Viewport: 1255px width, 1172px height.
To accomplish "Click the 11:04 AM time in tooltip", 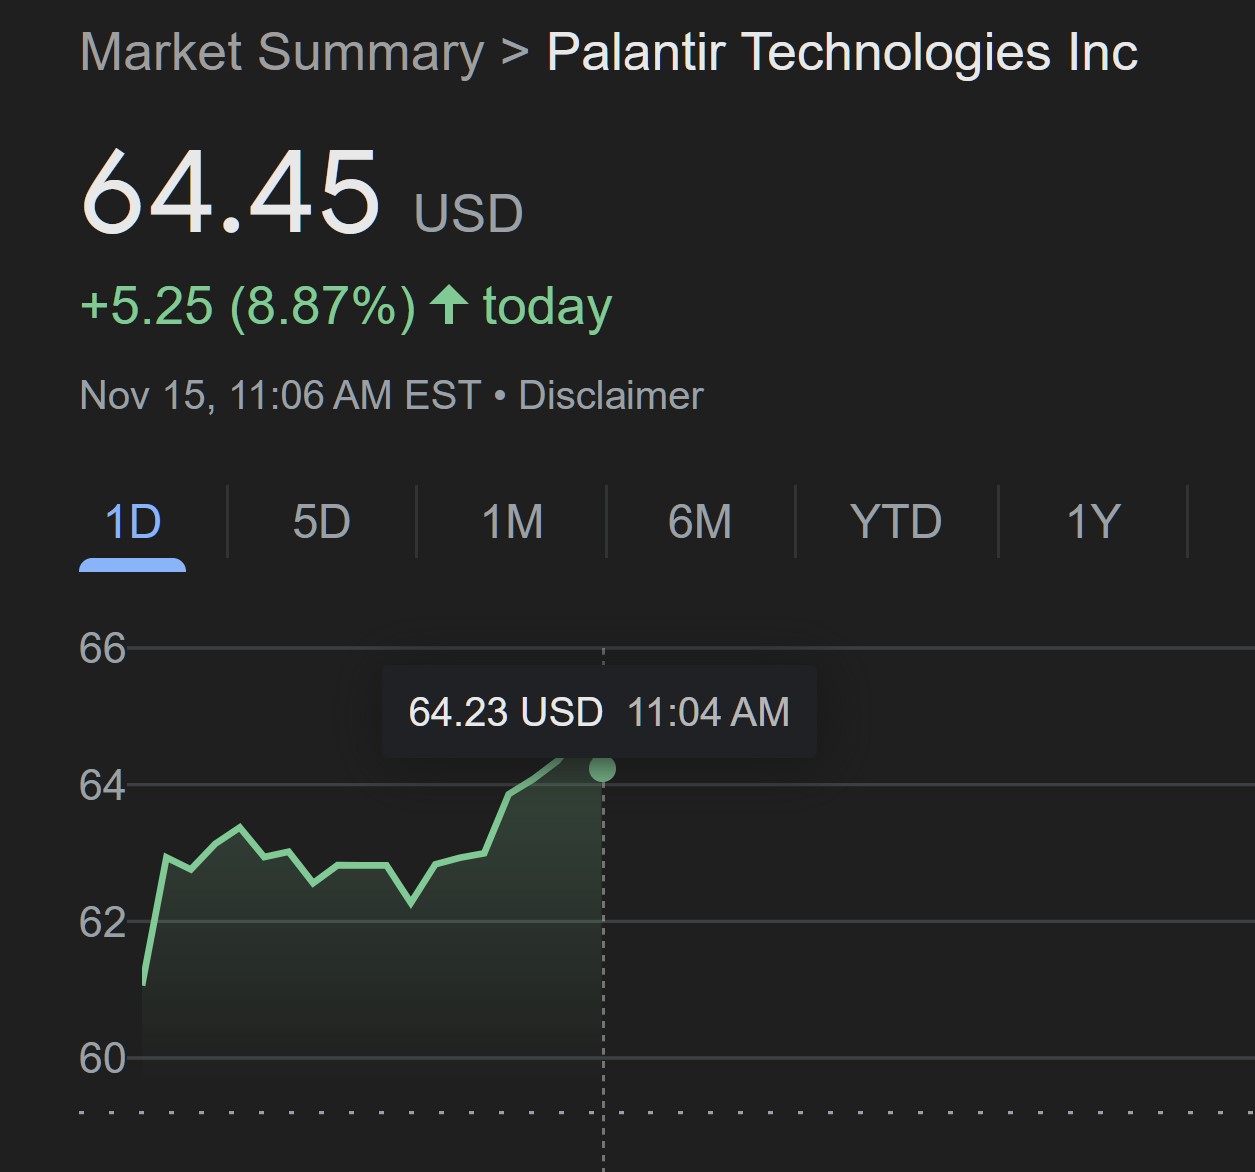I will point(708,712).
